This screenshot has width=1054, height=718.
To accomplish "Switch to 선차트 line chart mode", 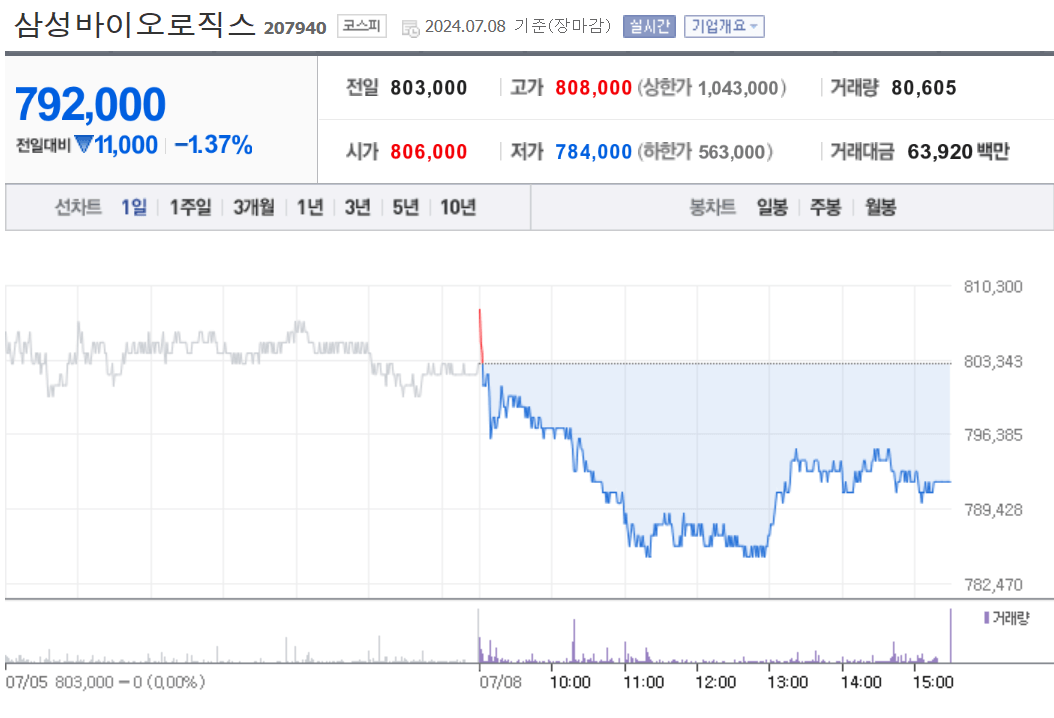I will point(78,208).
